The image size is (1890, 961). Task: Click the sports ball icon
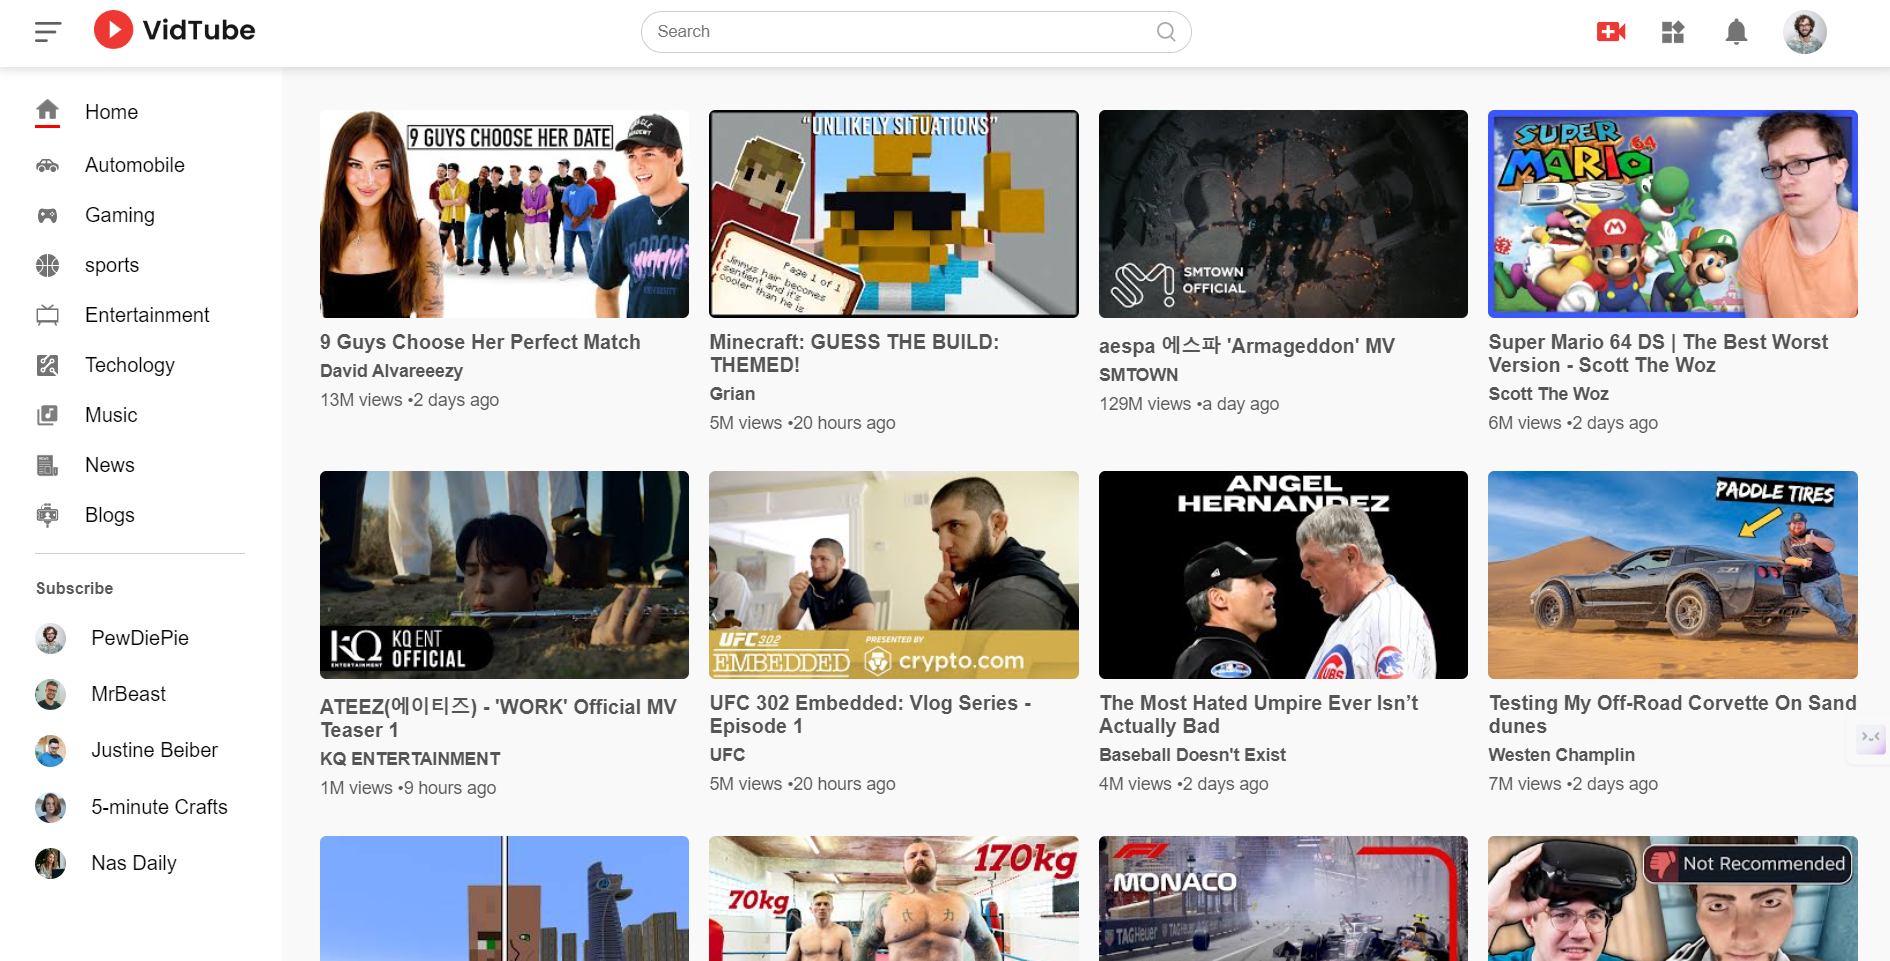coord(47,265)
